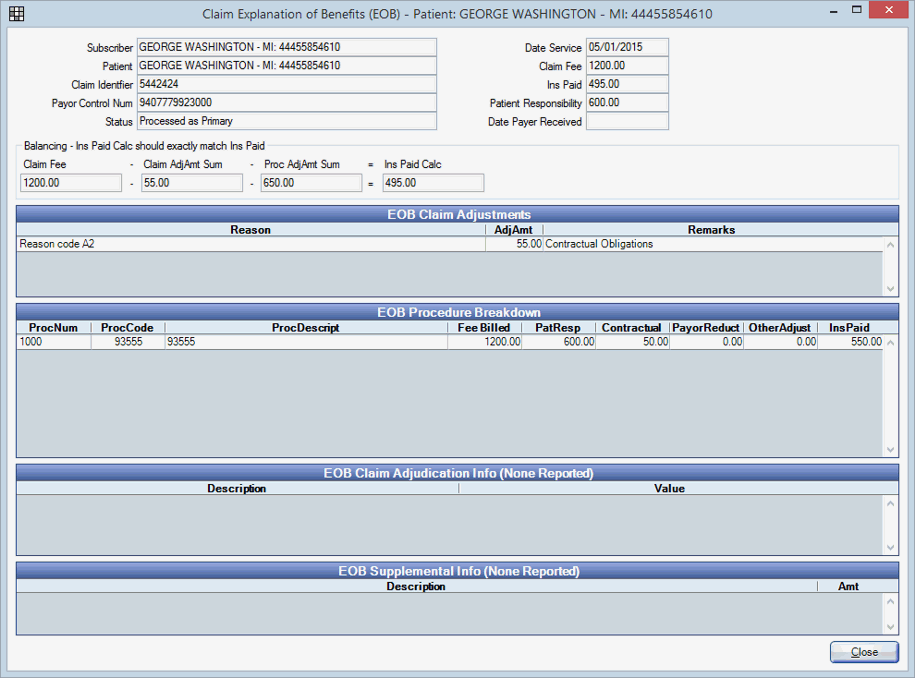
Task: Click the empty Date Payer Received field
Action: [x=627, y=122]
